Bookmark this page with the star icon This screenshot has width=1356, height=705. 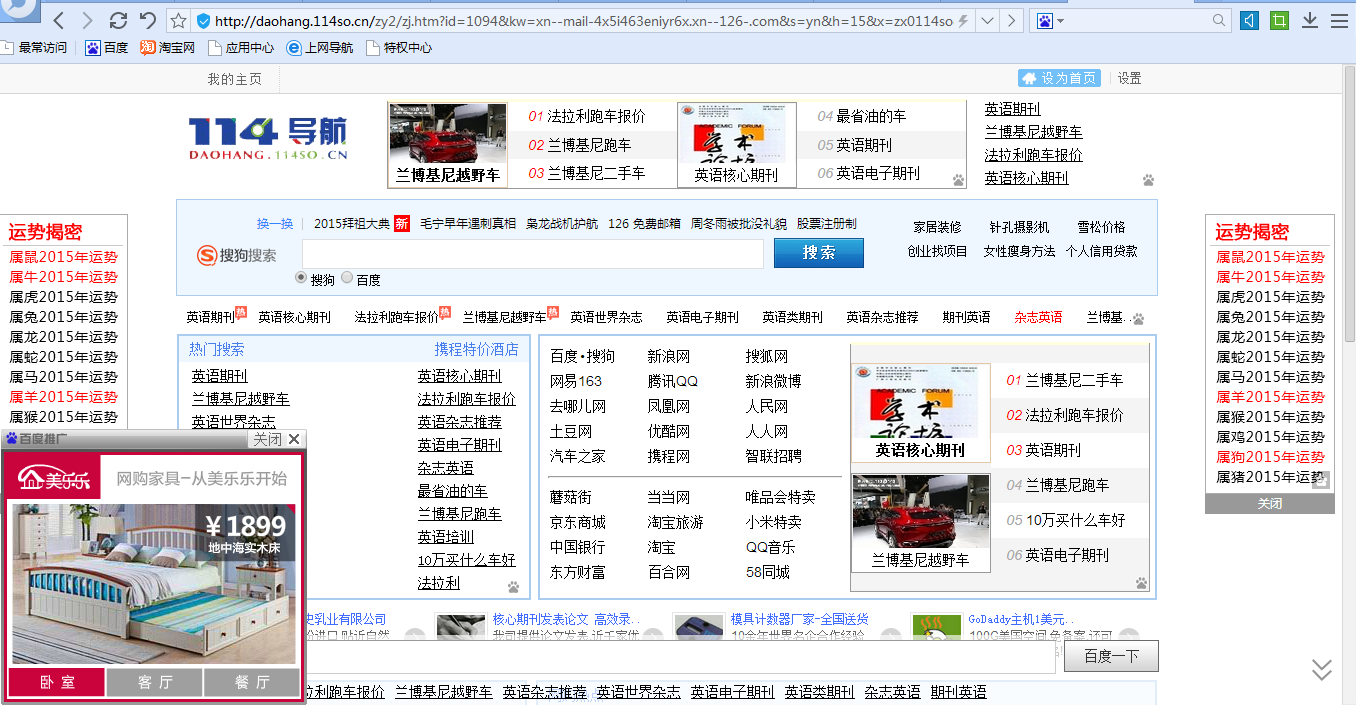pos(177,19)
